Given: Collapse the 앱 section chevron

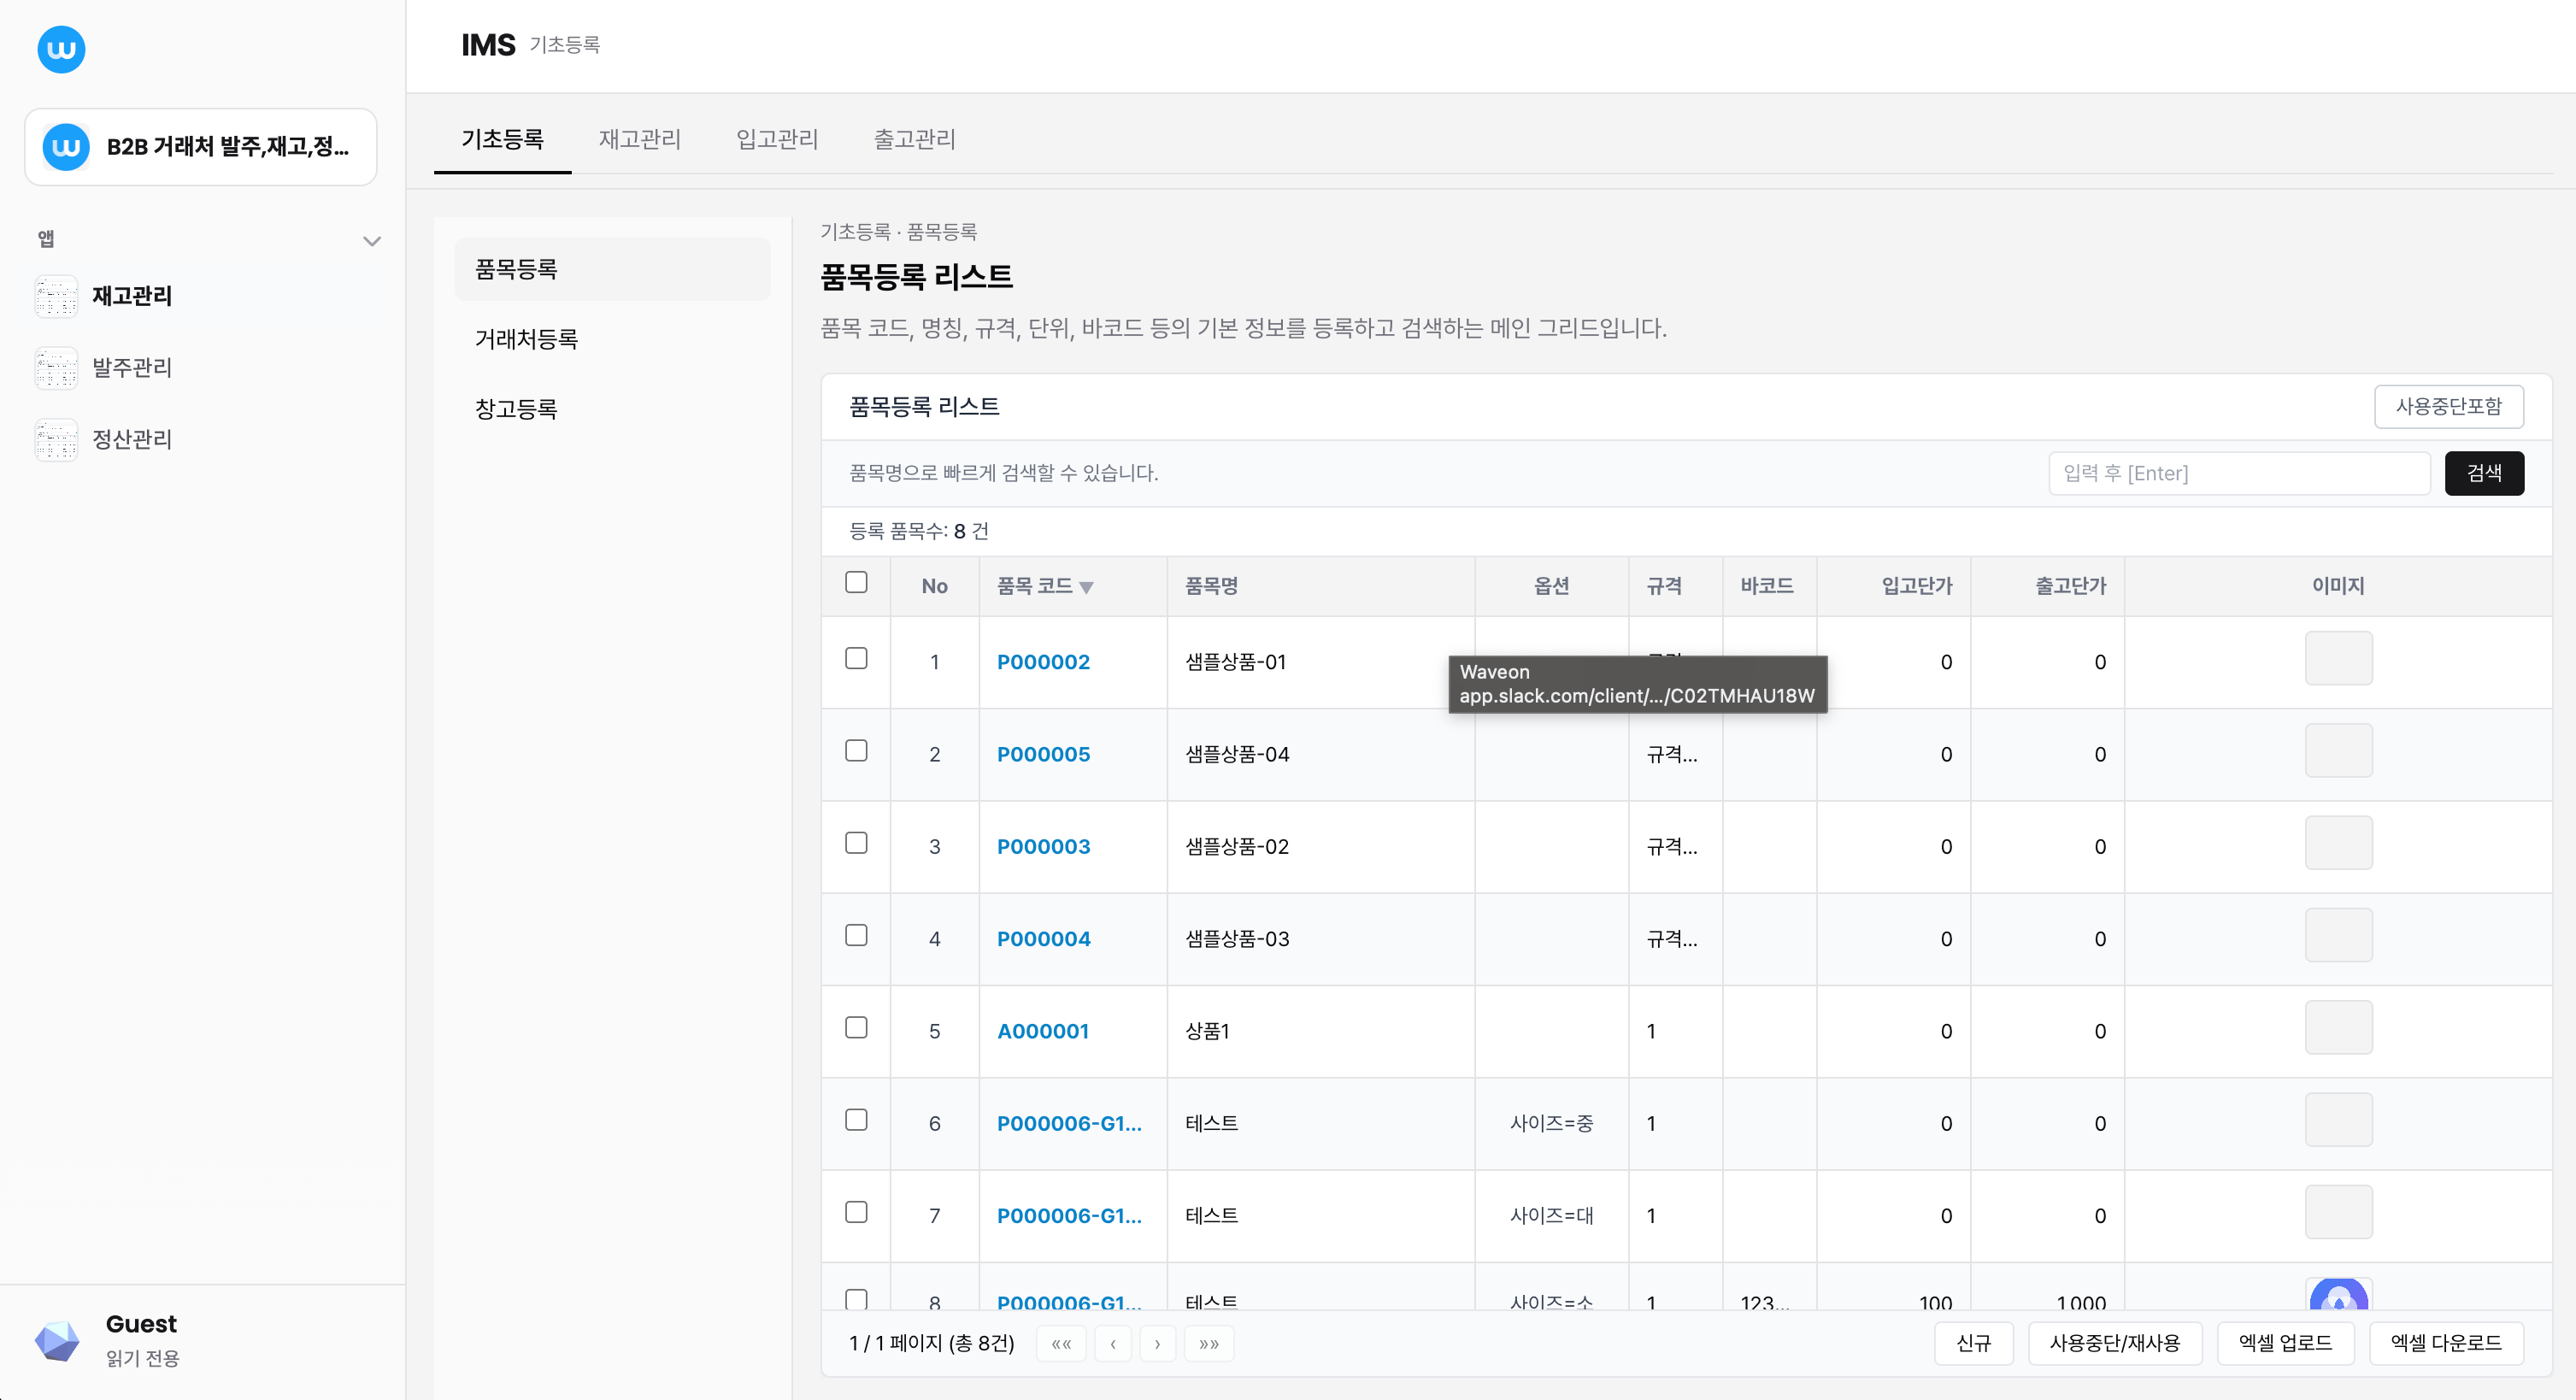Looking at the screenshot, I should 372,240.
